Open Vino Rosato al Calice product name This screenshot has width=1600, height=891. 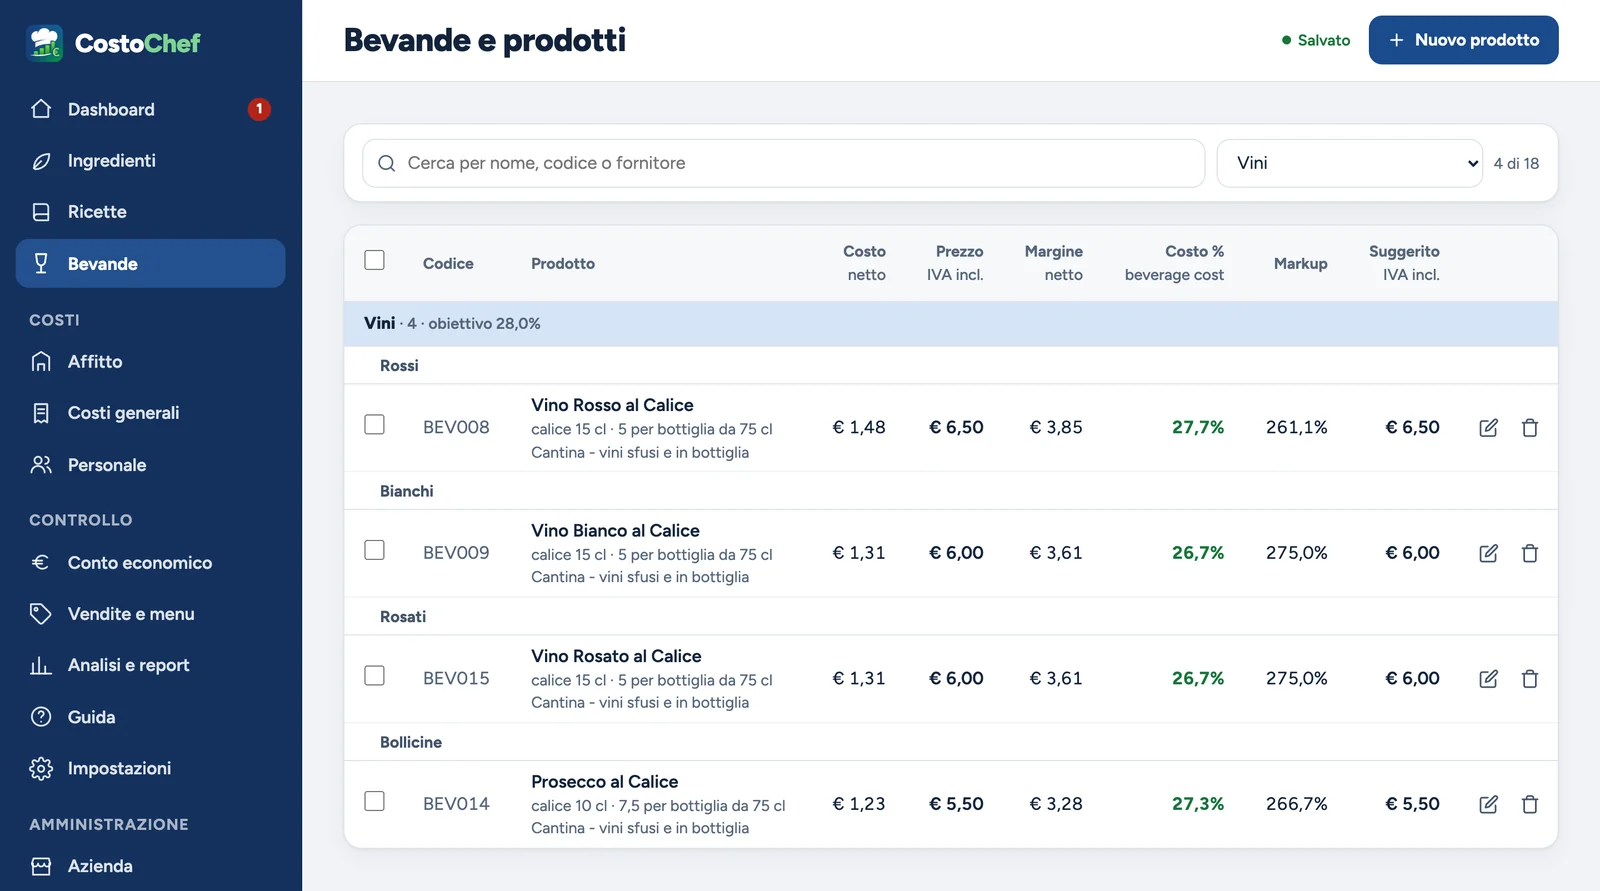(616, 656)
